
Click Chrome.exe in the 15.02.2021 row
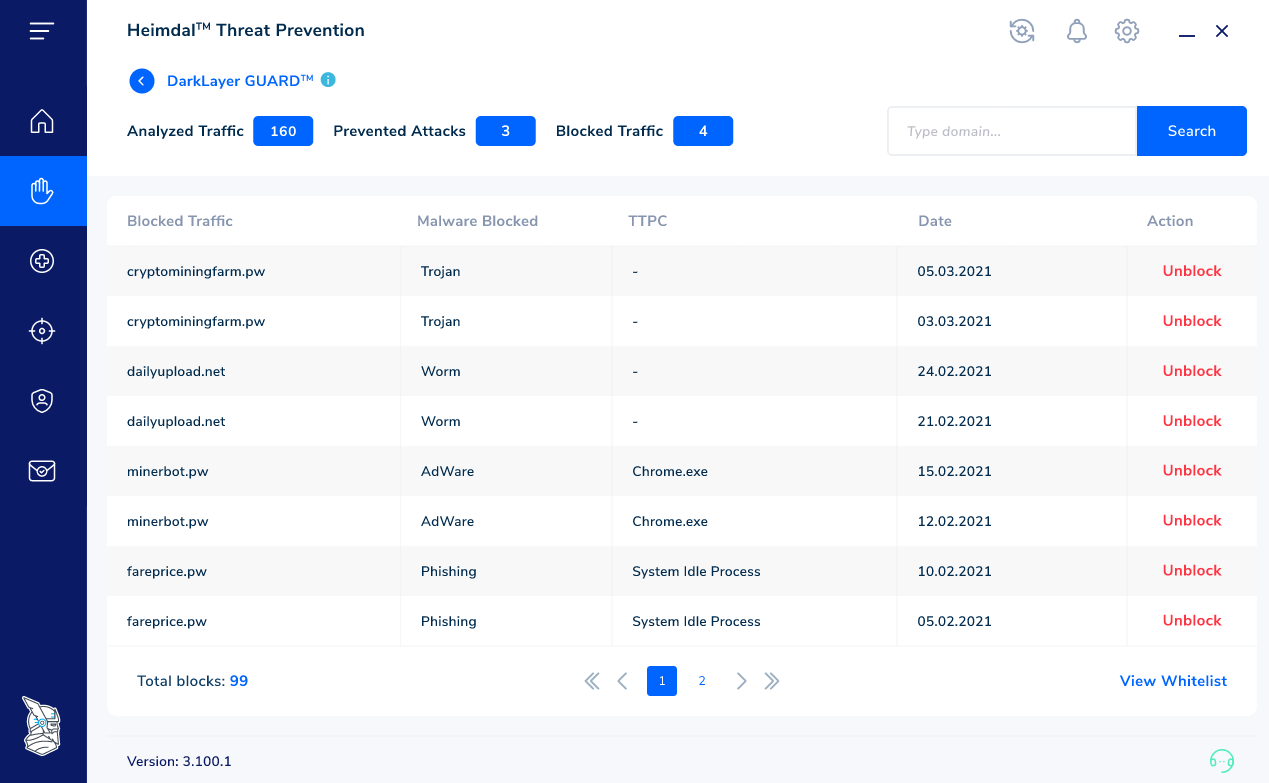670,471
